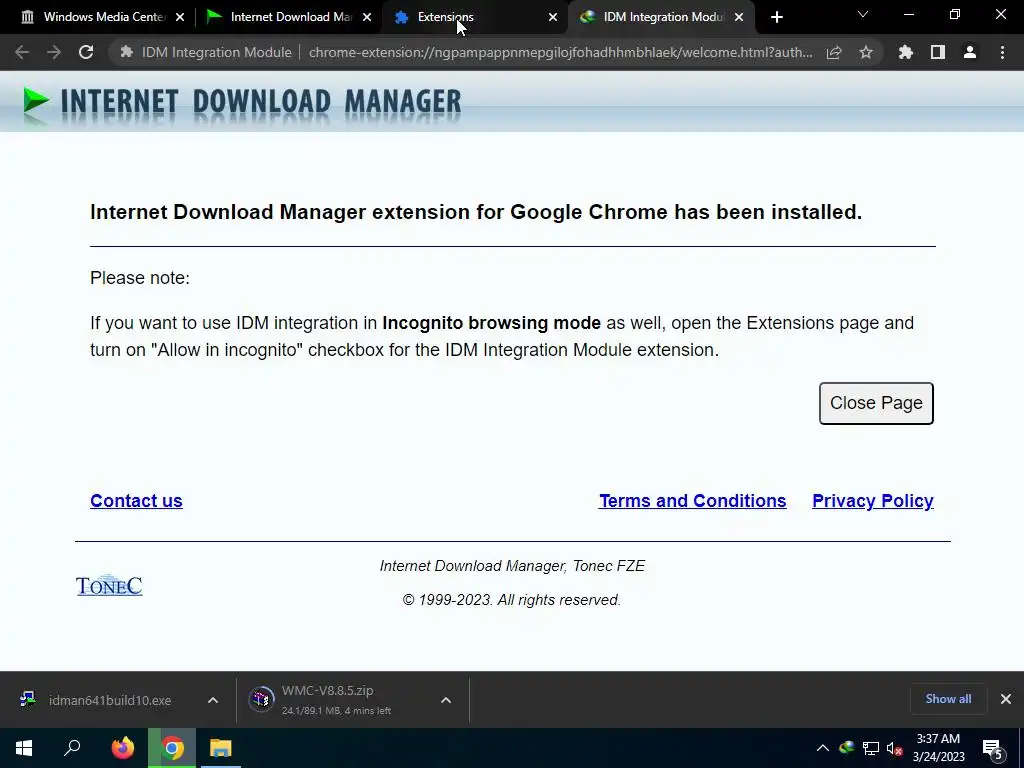Open the Chrome extensions puzzle menu

click(x=906, y=52)
